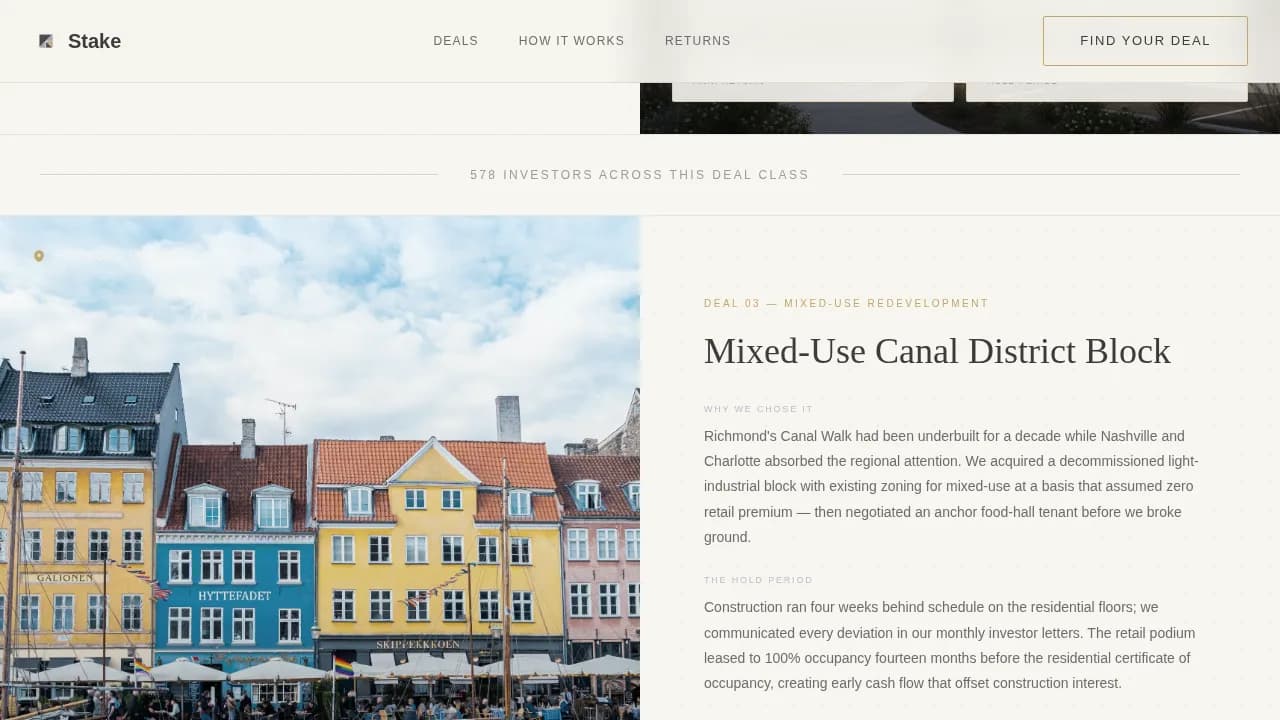Click the Hyttefadet sign on blue building

(234, 596)
